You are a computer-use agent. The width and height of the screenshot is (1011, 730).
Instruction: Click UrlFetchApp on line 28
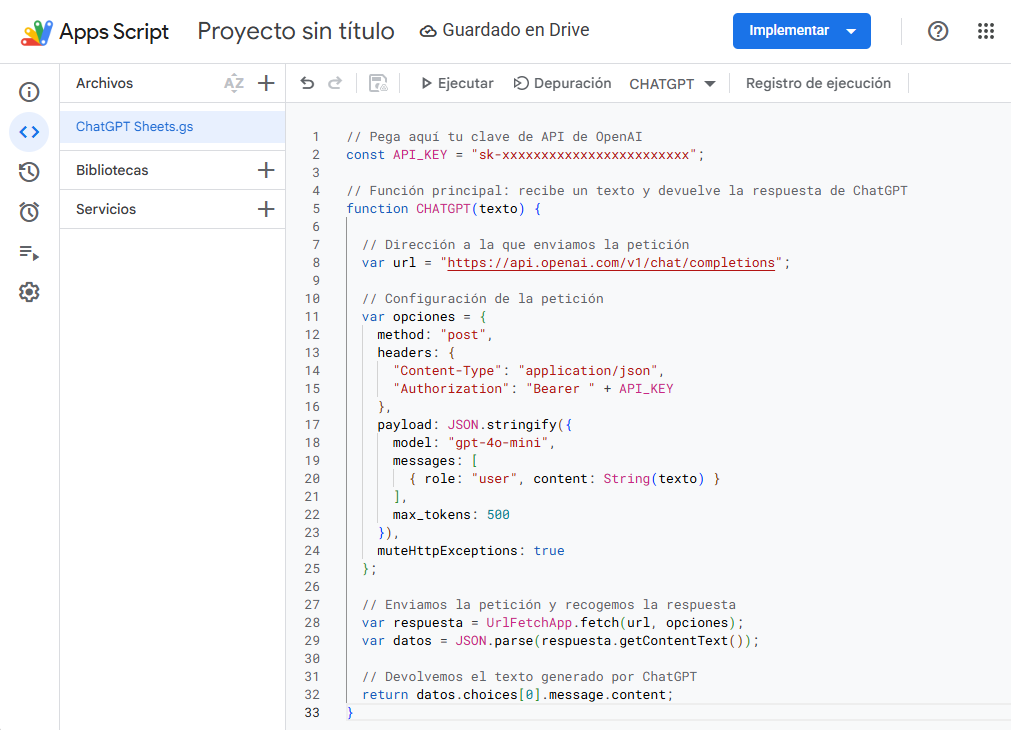pos(529,623)
